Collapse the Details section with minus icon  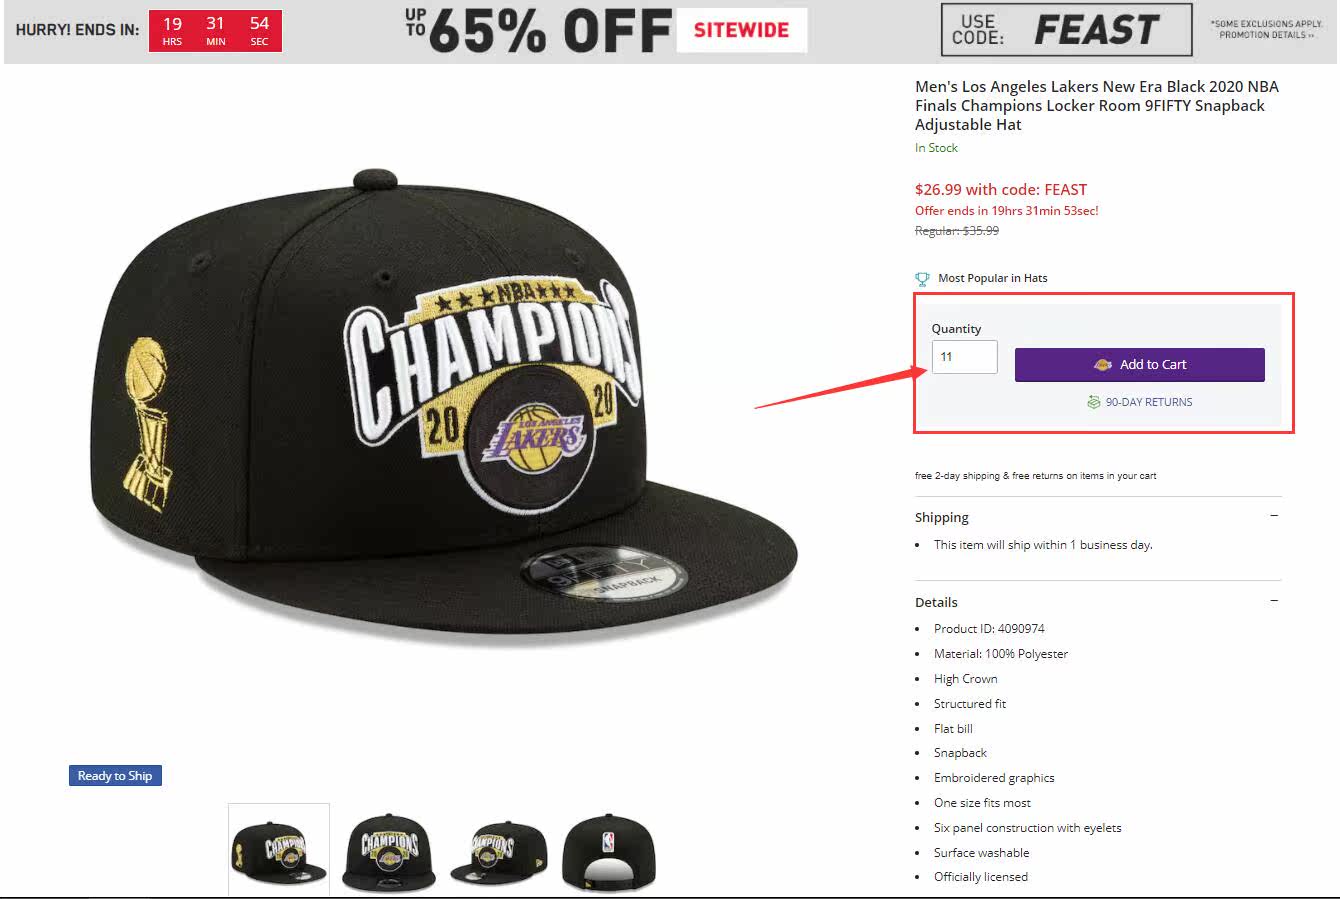point(1274,601)
